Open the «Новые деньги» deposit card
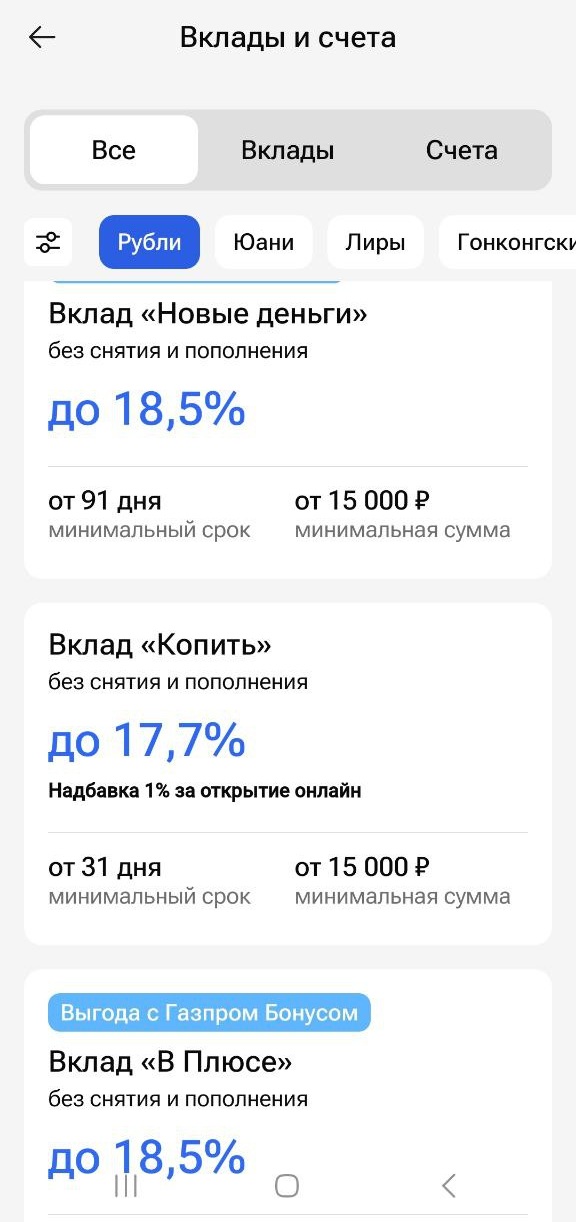The height and width of the screenshot is (1222, 576). tap(288, 430)
